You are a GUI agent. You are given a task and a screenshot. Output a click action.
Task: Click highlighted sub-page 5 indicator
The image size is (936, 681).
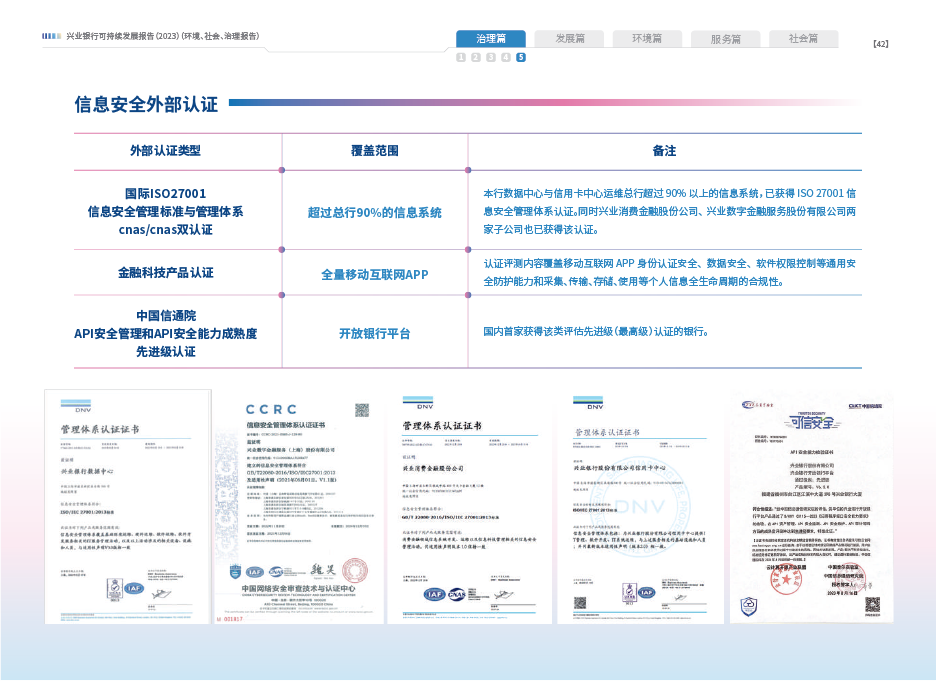tap(521, 58)
